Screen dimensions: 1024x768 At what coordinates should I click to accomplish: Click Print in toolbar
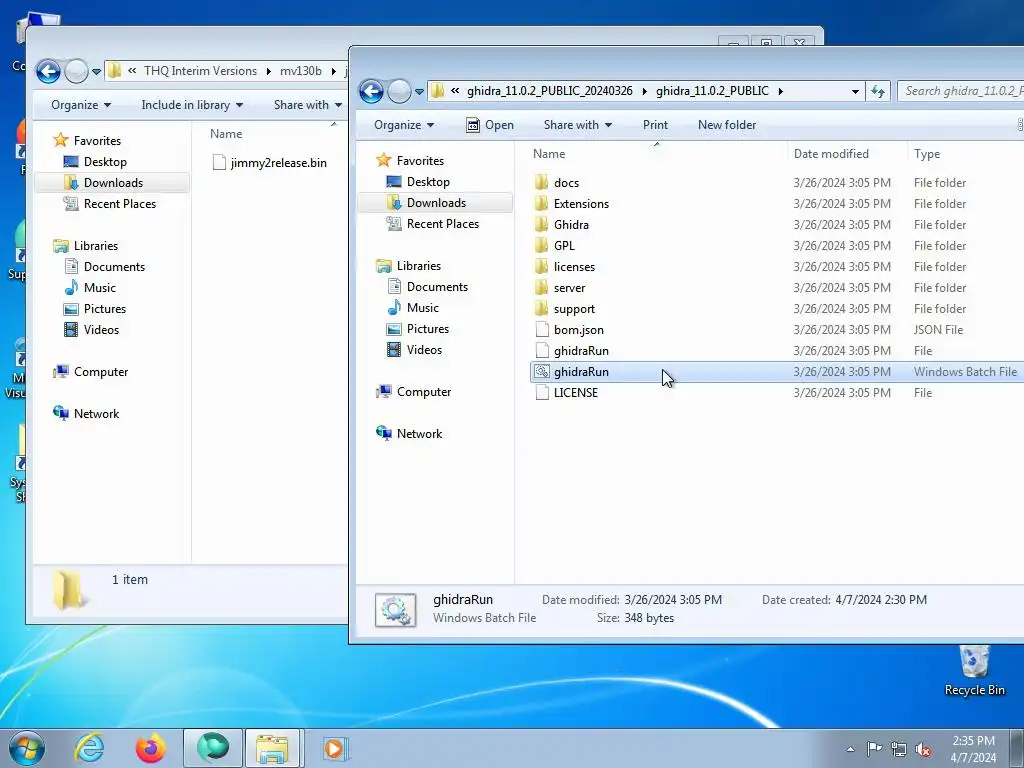point(655,125)
